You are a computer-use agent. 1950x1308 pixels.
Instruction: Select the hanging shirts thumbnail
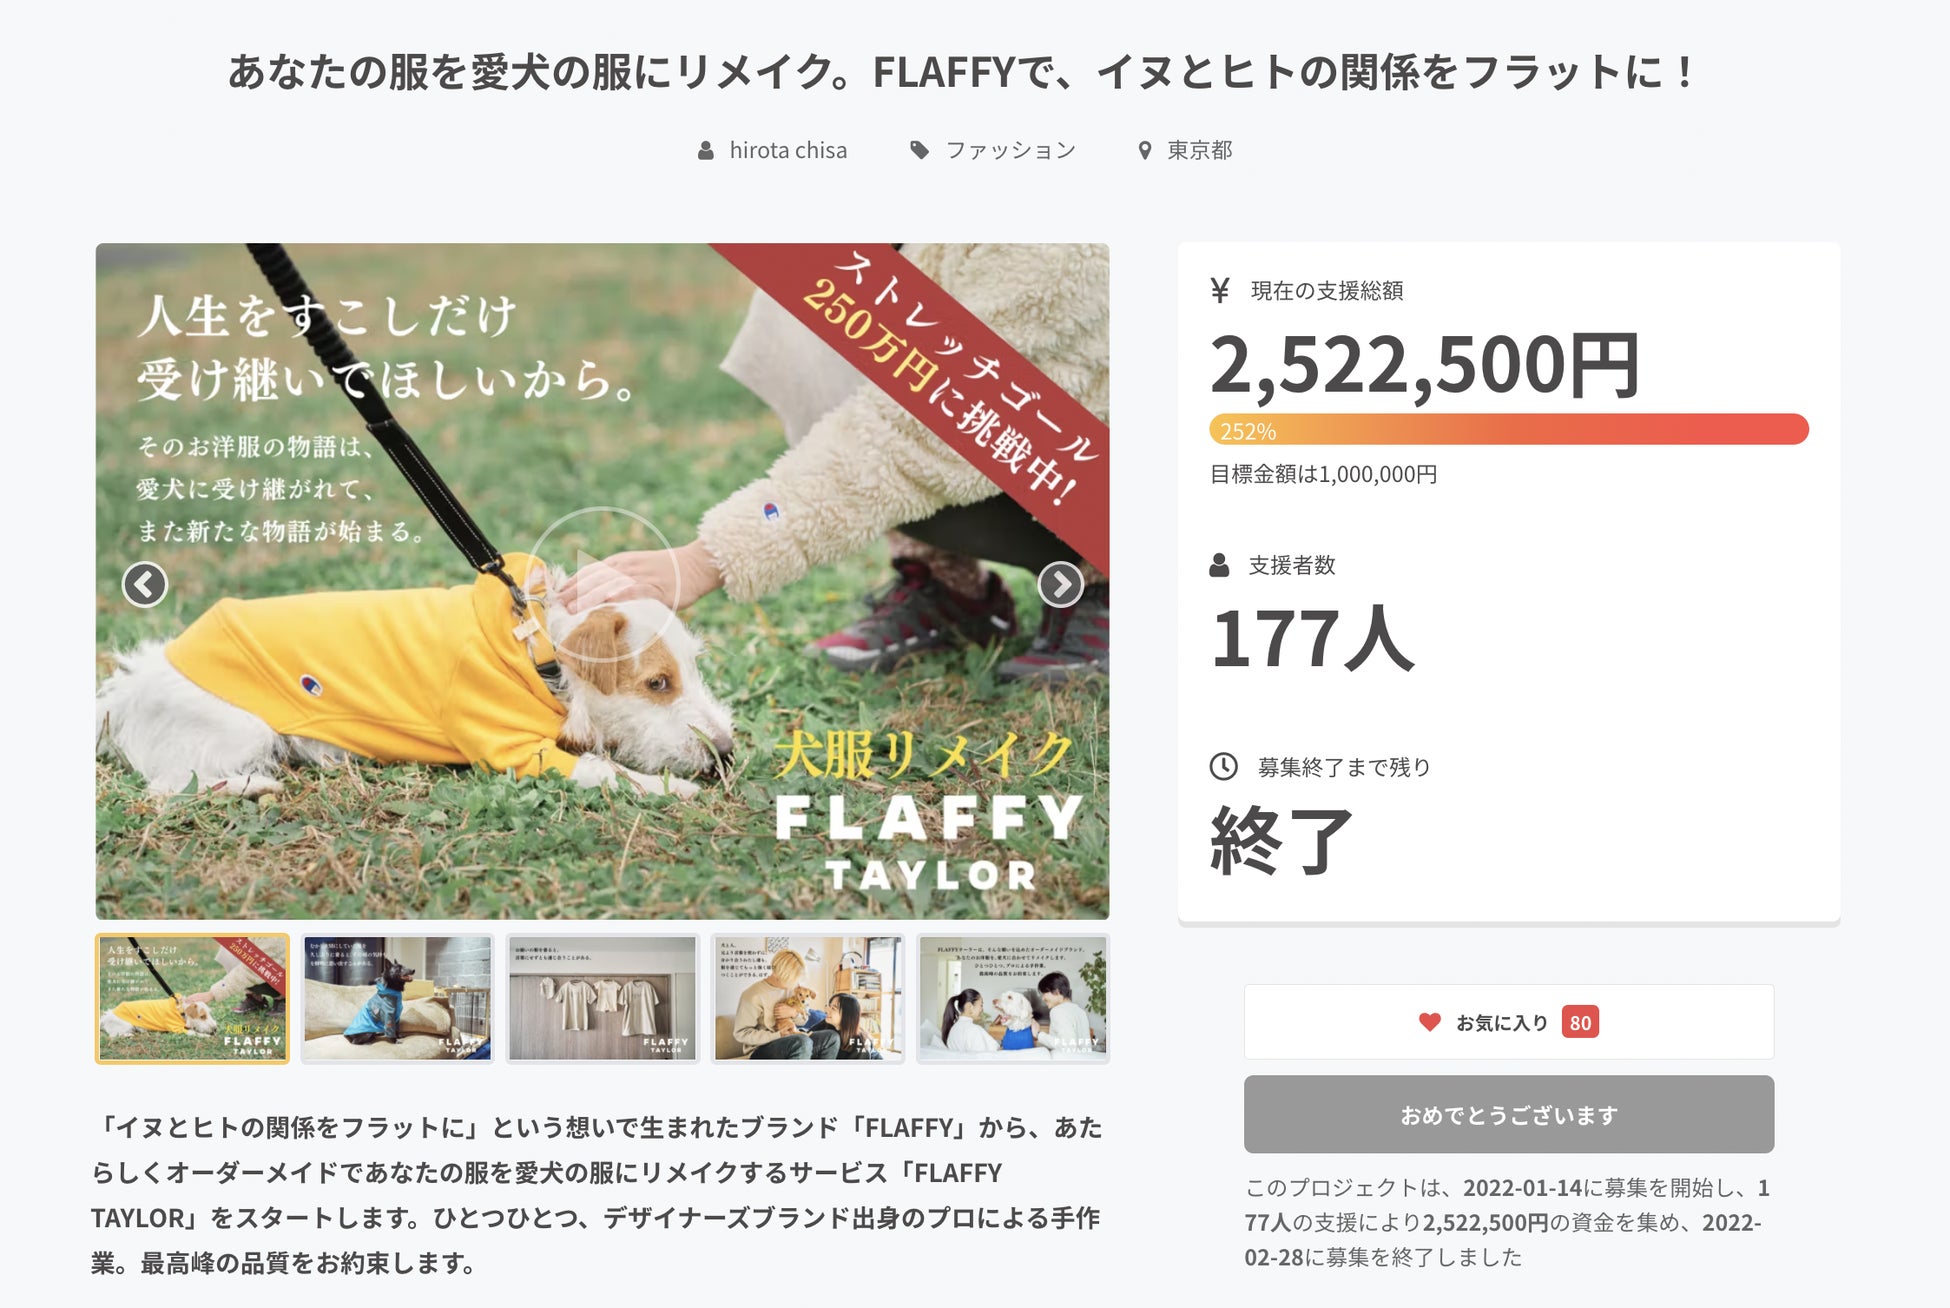point(602,998)
